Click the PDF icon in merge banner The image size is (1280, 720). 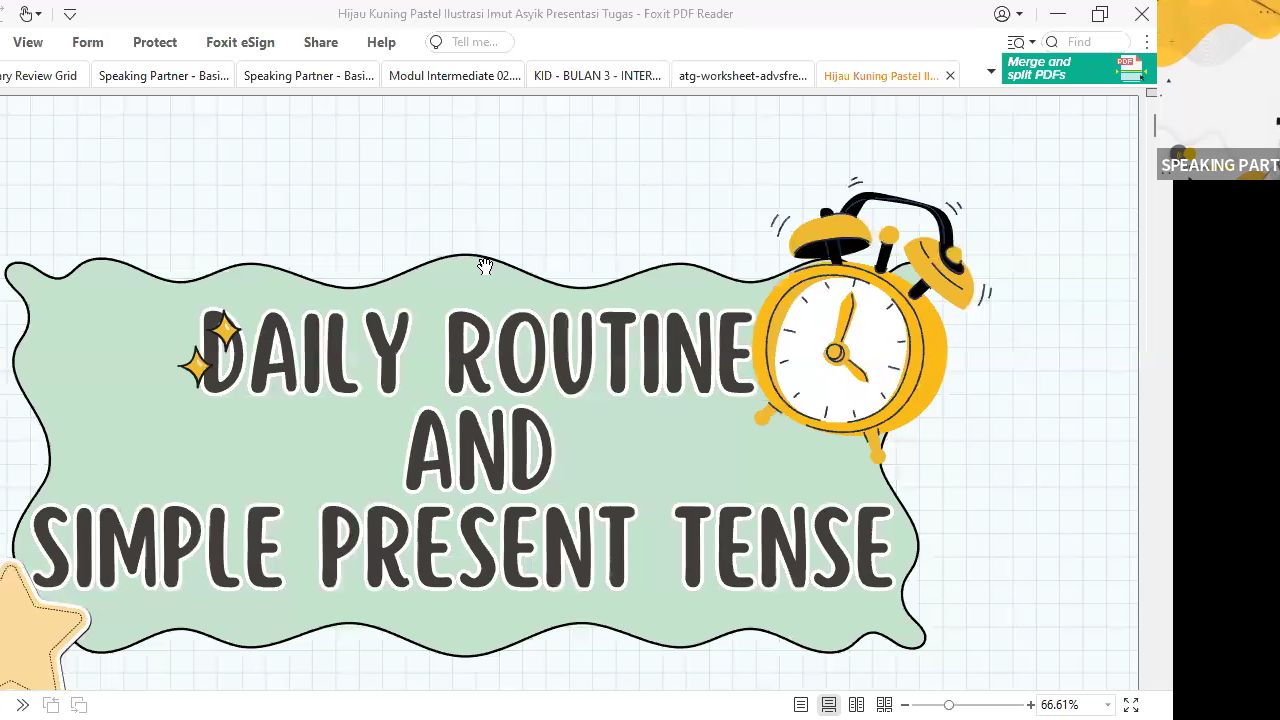[1130, 68]
